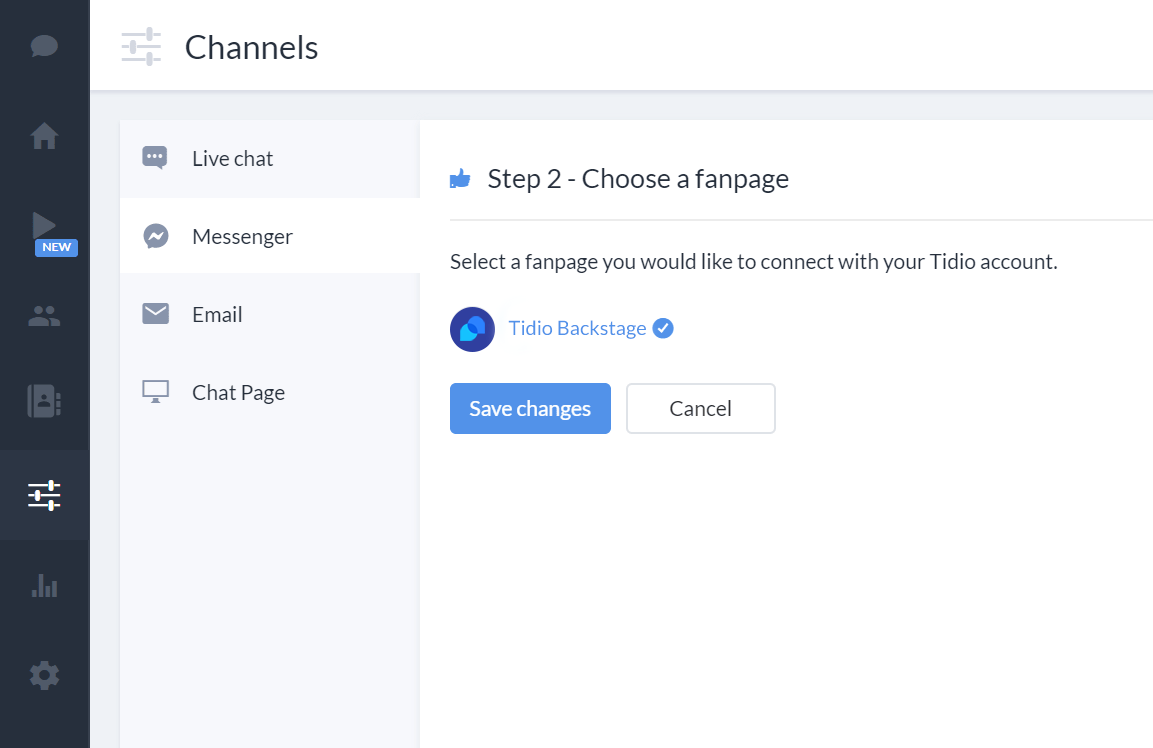Screen dimensions: 1153x748
Task: Switch to the Chat Page channel
Action: (270, 392)
